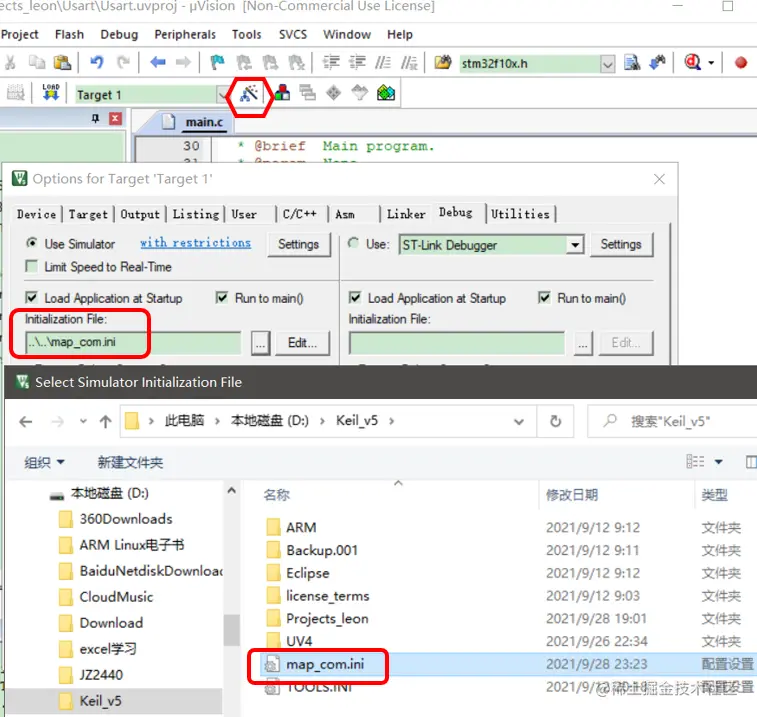Switch to the C/C++ tab
757x717 pixels.
point(300,214)
